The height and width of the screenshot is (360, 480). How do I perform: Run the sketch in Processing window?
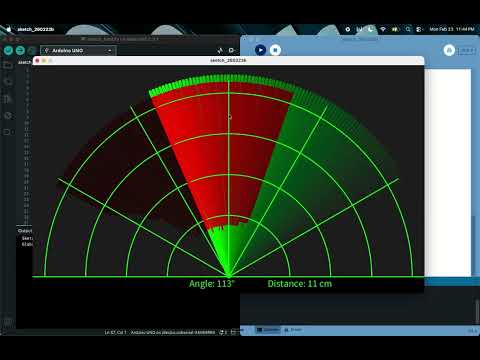[261, 50]
